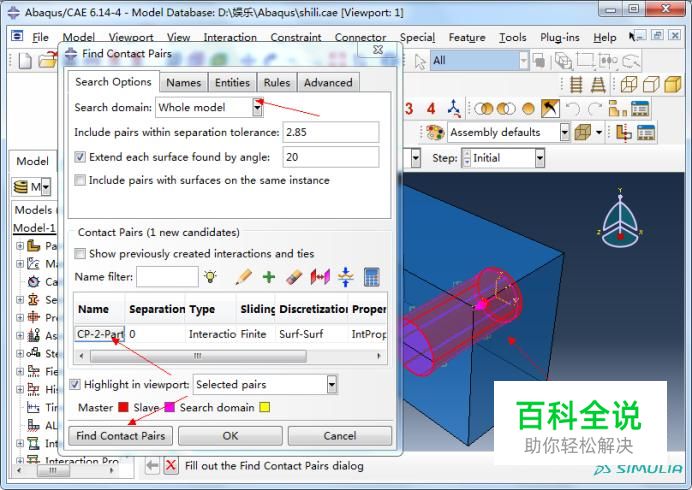Image resolution: width=692 pixels, height=490 pixels.
Task: Select the CP-2-Part contact pair row
Action: pyautogui.click(x=230, y=334)
